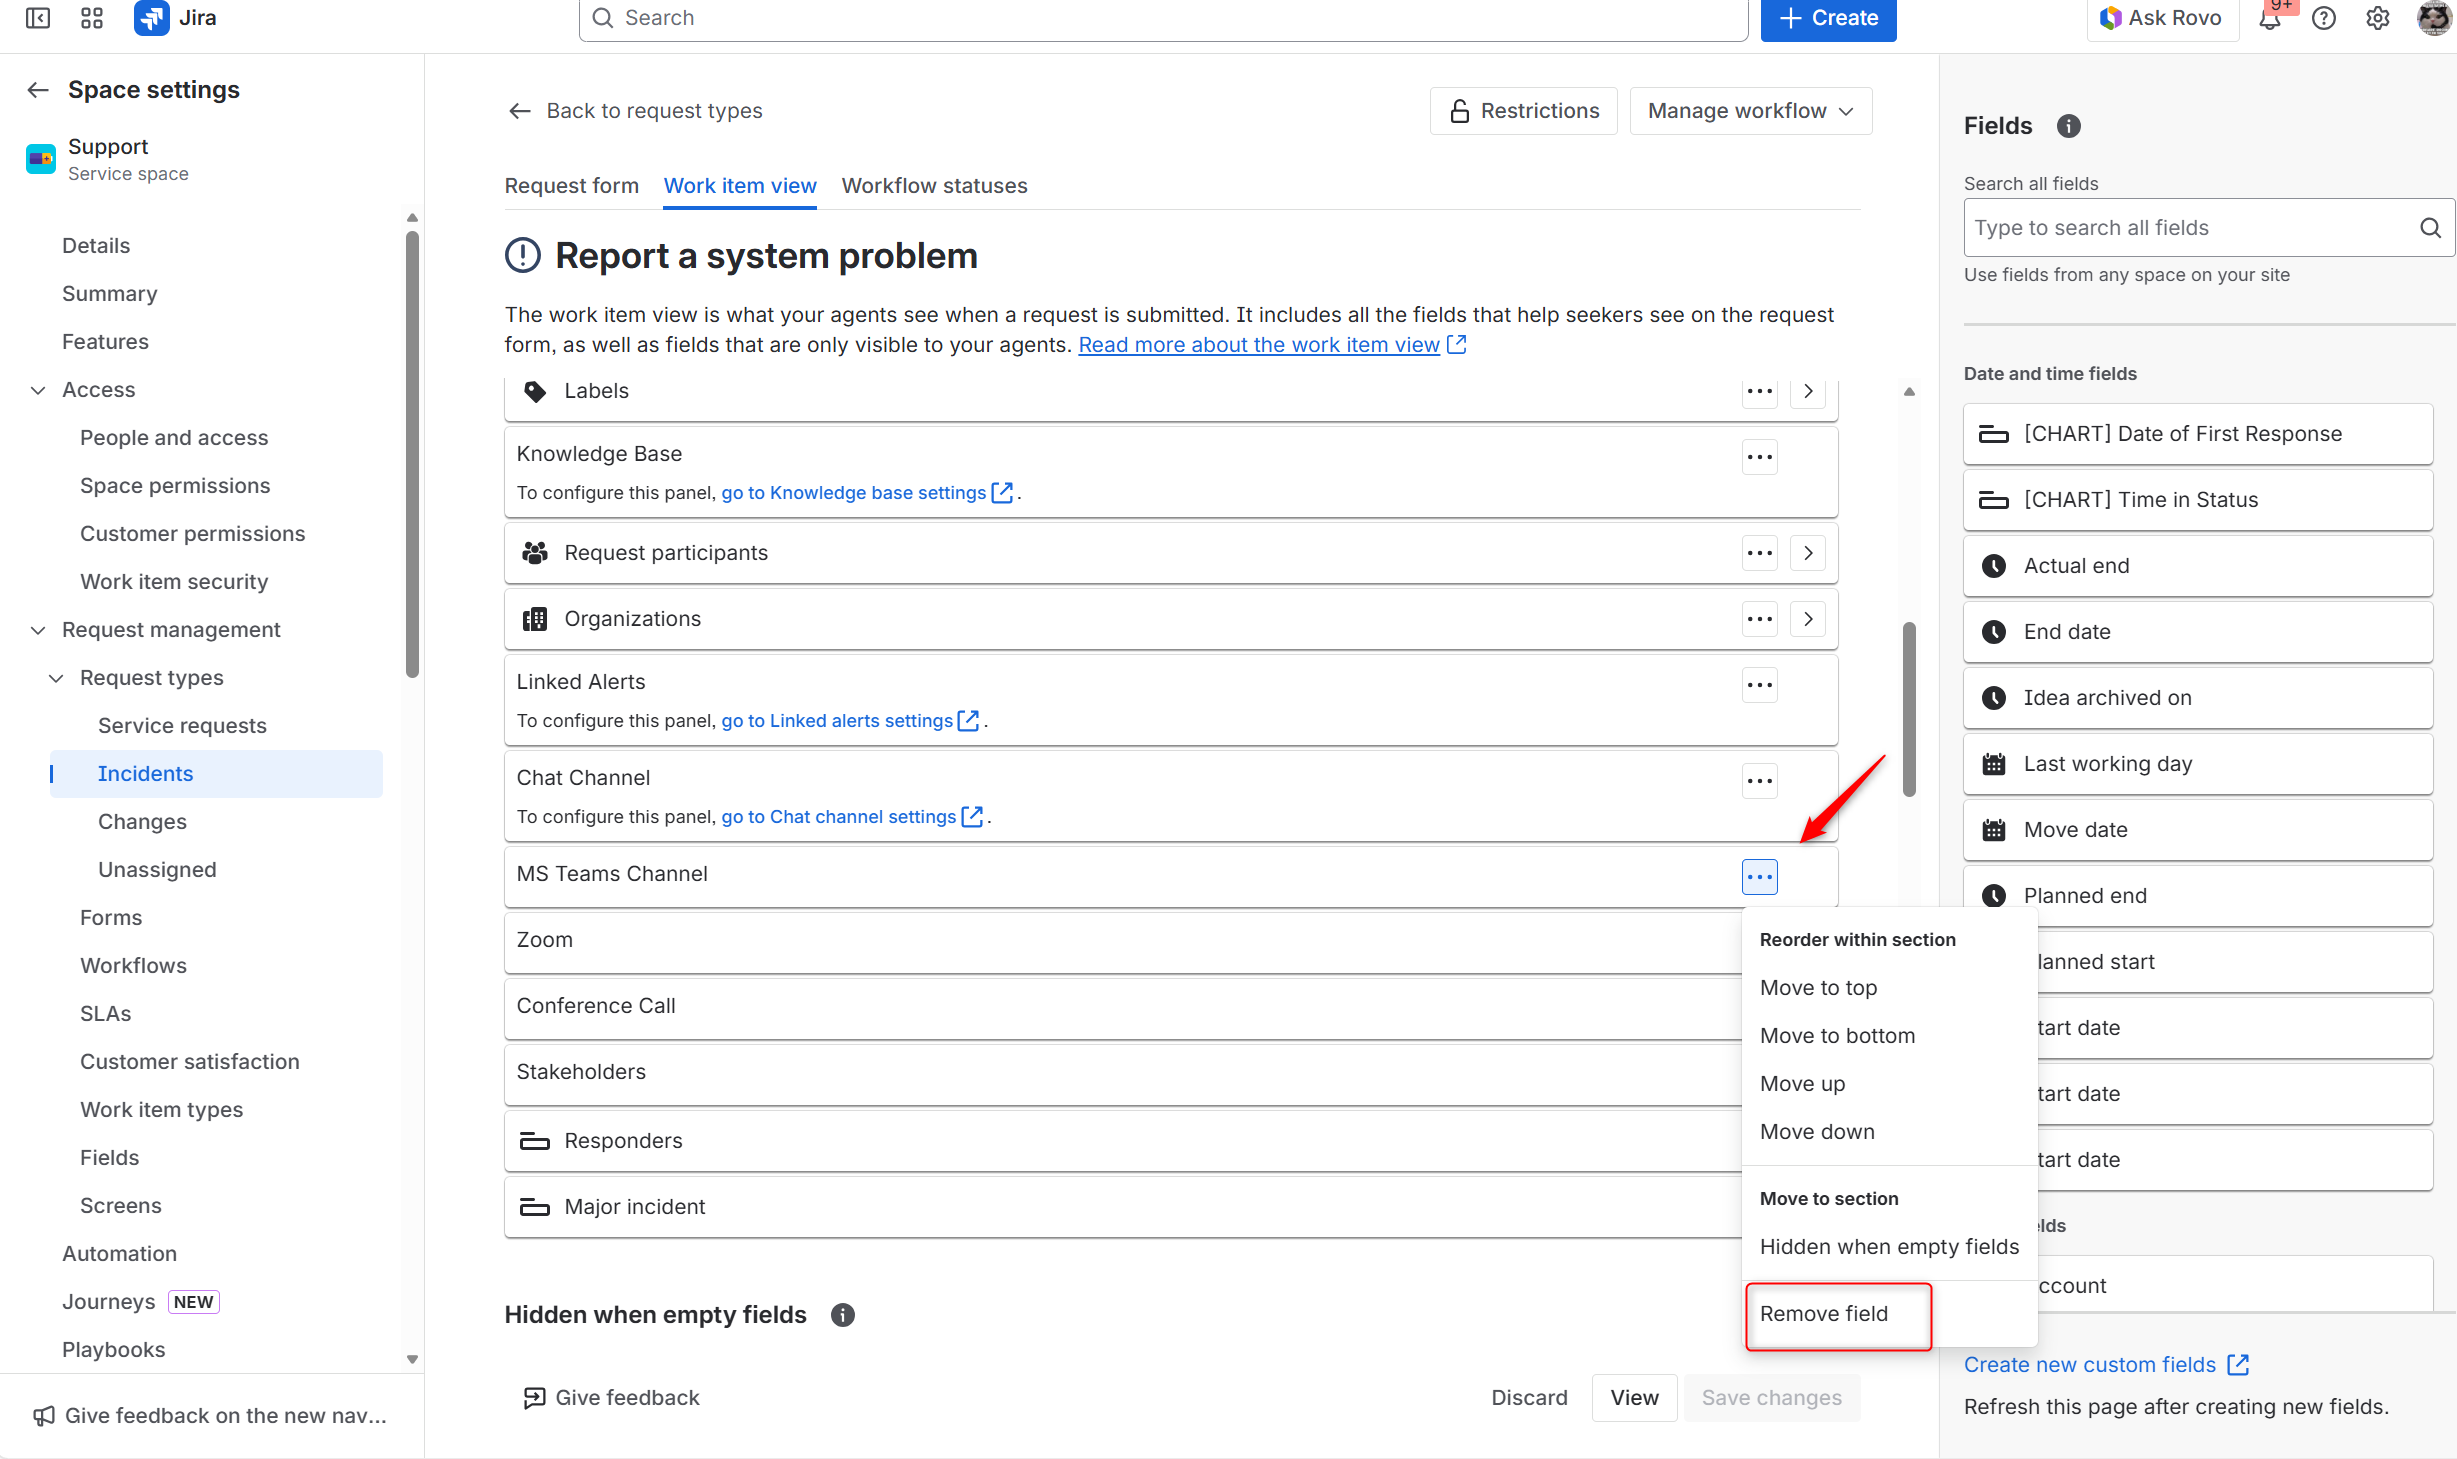Screen dimensions: 2457x1459
Task: Click the sidebar collapse icon in top bar
Action: [x=38, y=18]
